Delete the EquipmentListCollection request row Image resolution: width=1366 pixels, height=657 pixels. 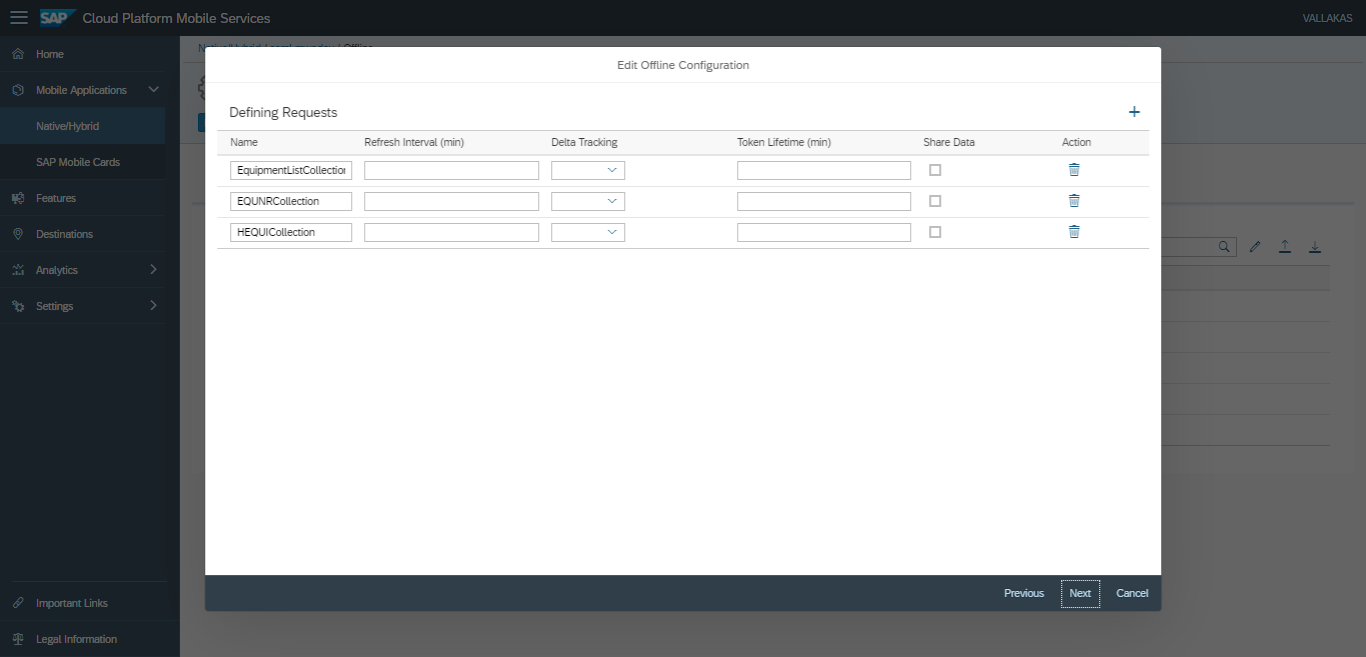(1074, 170)
